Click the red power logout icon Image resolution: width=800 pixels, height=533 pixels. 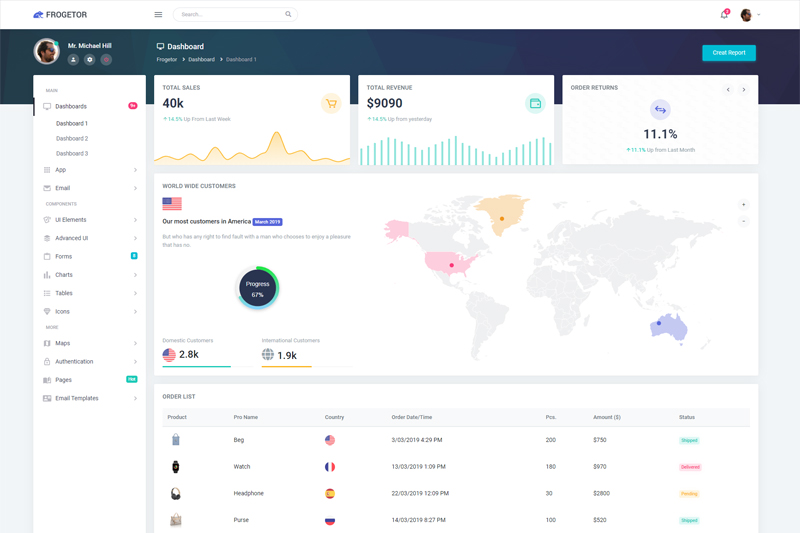(x=106, y=60)
